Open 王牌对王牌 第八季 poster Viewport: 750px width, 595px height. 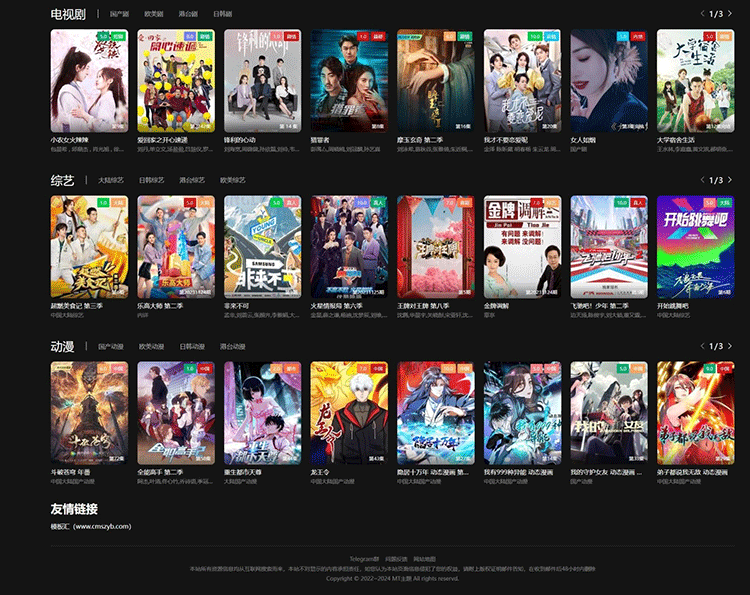pyautogui.click(x=436, y=247)
